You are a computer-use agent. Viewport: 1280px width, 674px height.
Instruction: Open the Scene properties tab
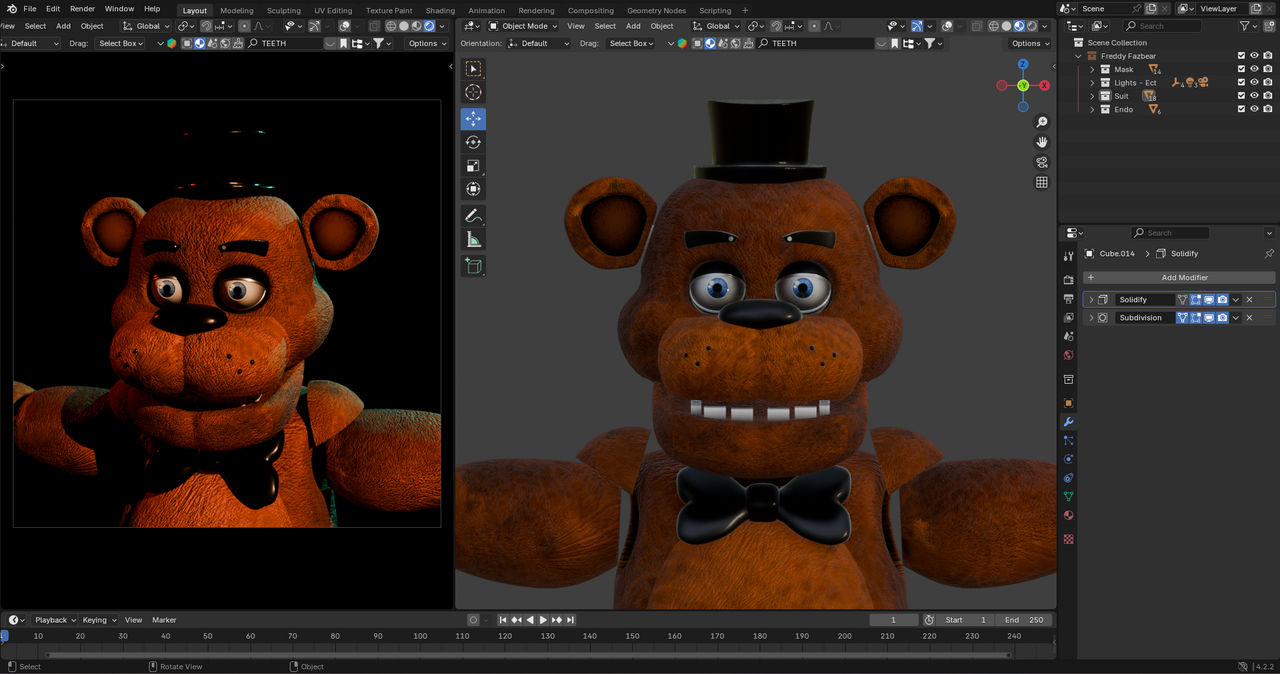pyautogui.click(x=1068, y=337)
